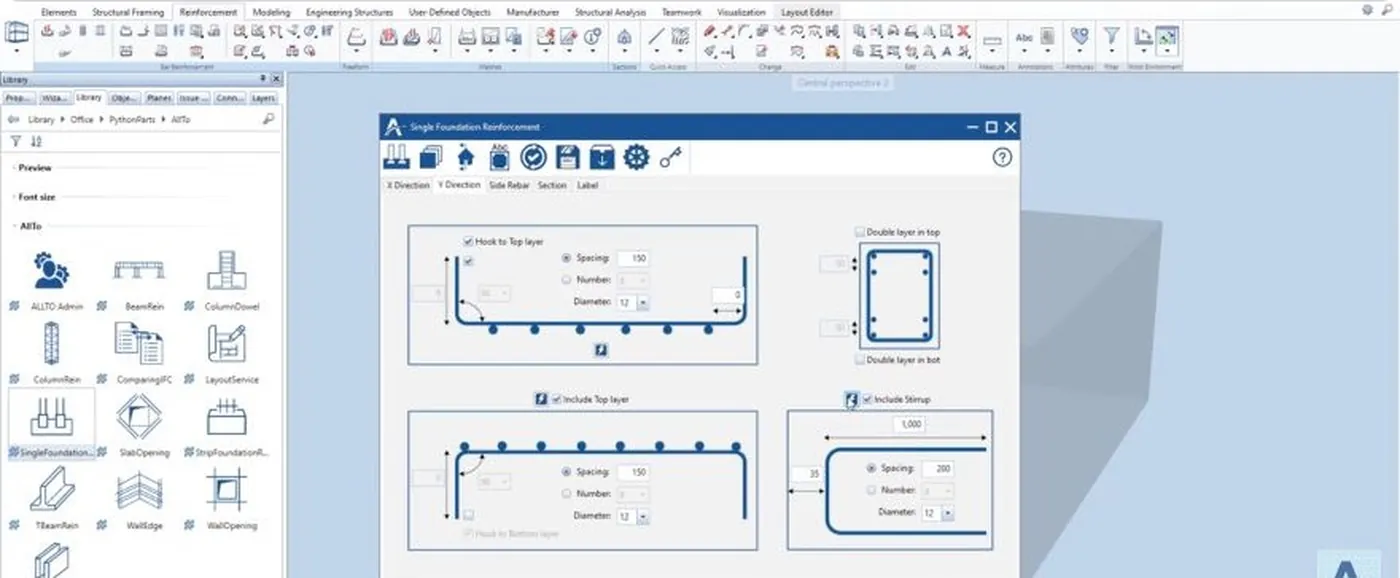Collapse the AllTo section in the Library
1400x578 pixels.
click(x=31, y=226)
